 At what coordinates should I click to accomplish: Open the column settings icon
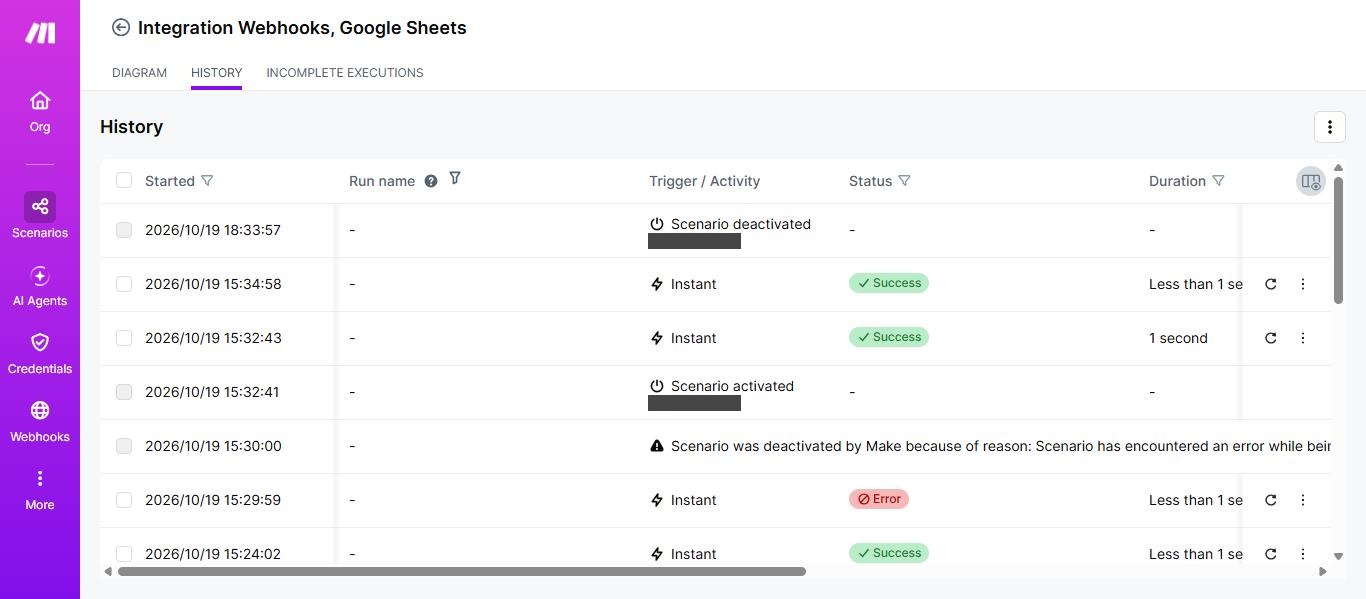click(x=1310, y=181)
